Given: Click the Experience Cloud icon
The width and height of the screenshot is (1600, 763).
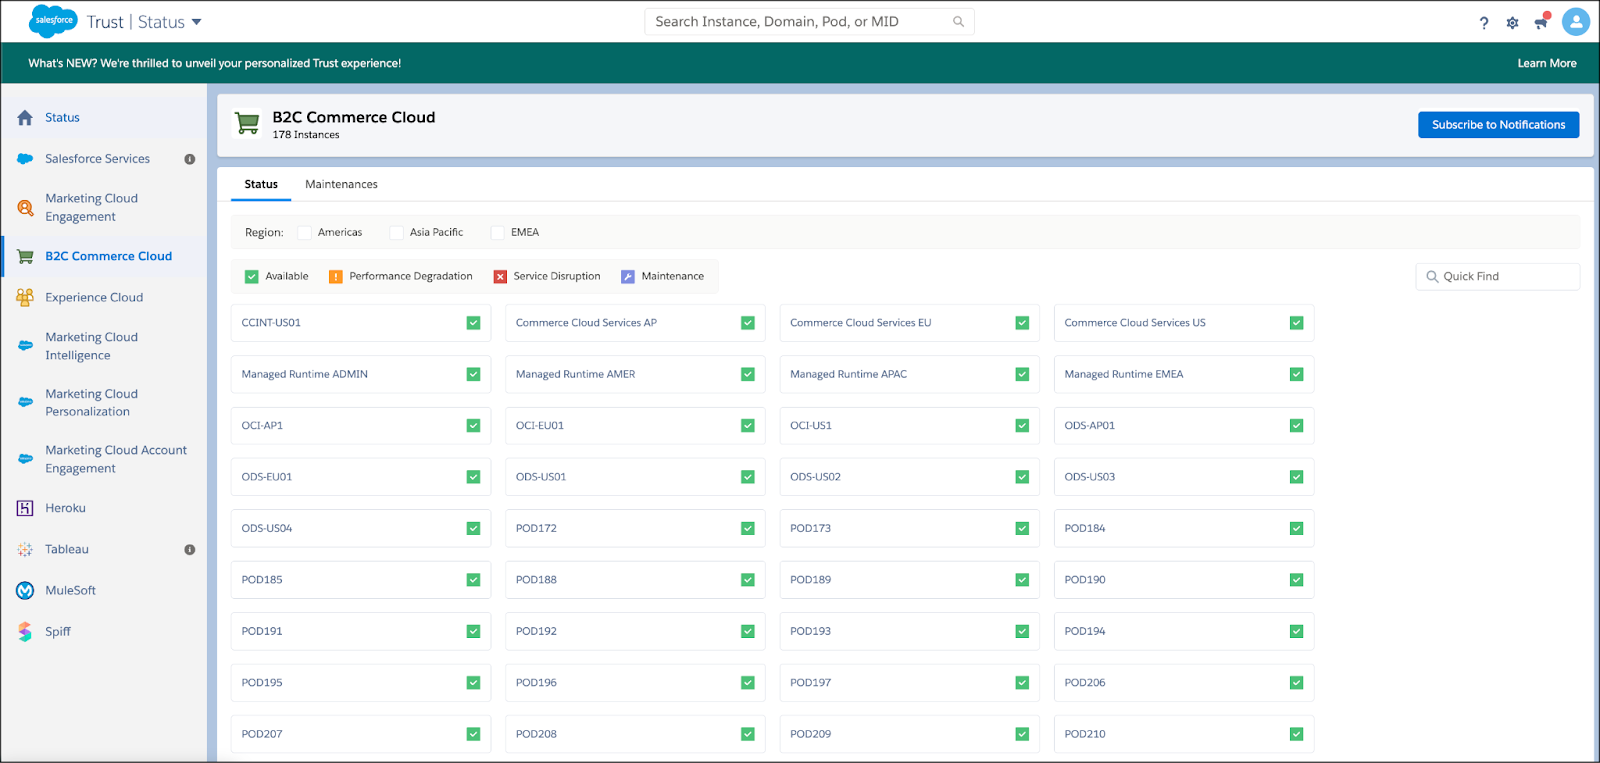Looking at the screenshot, I should [25, 297].
